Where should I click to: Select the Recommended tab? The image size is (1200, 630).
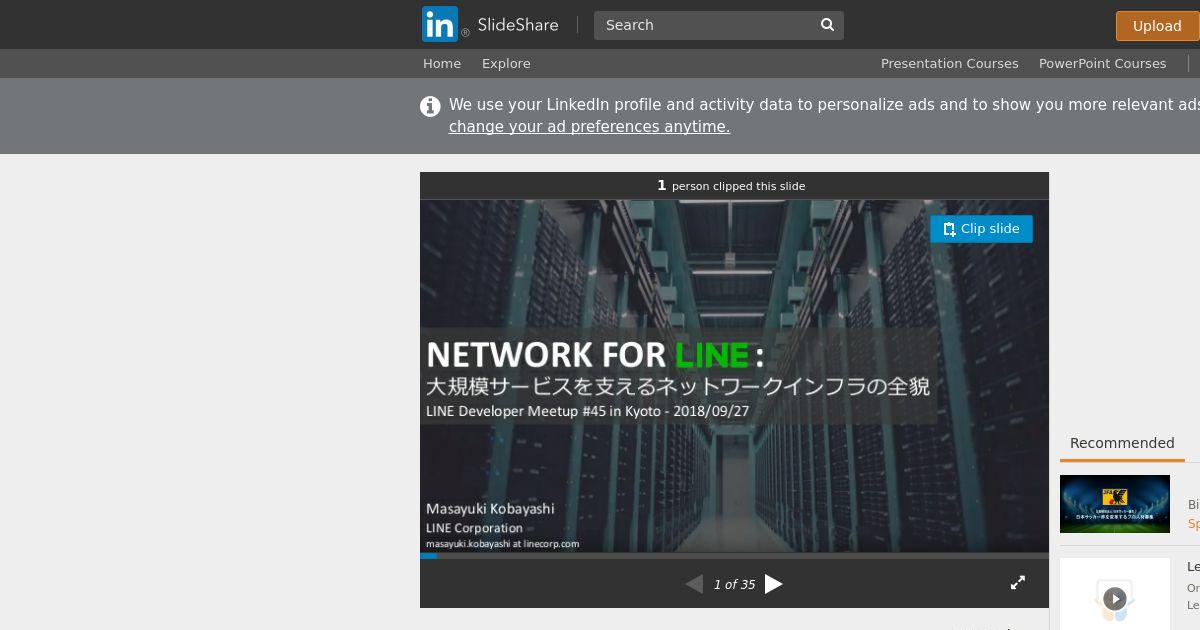pos(1122,444)
